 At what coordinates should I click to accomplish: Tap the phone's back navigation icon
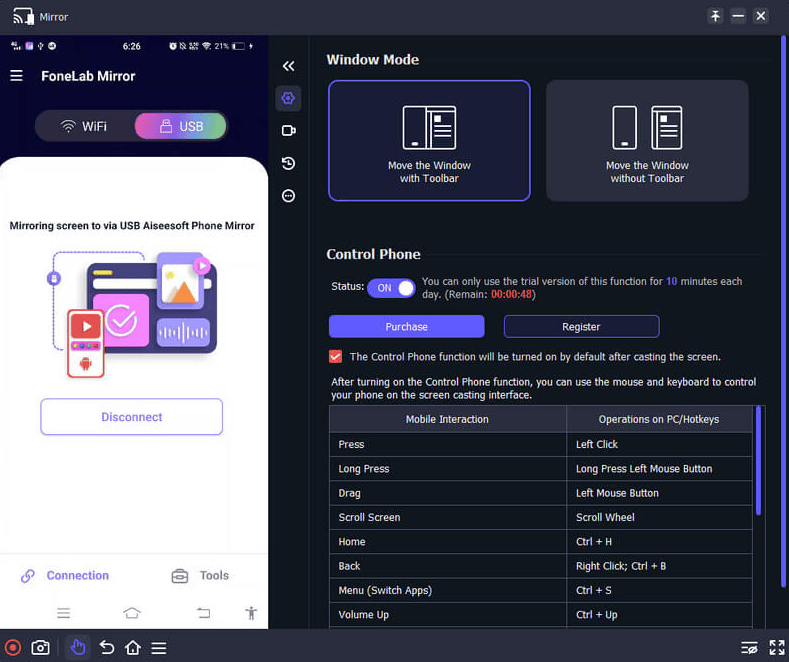(203, 613)
